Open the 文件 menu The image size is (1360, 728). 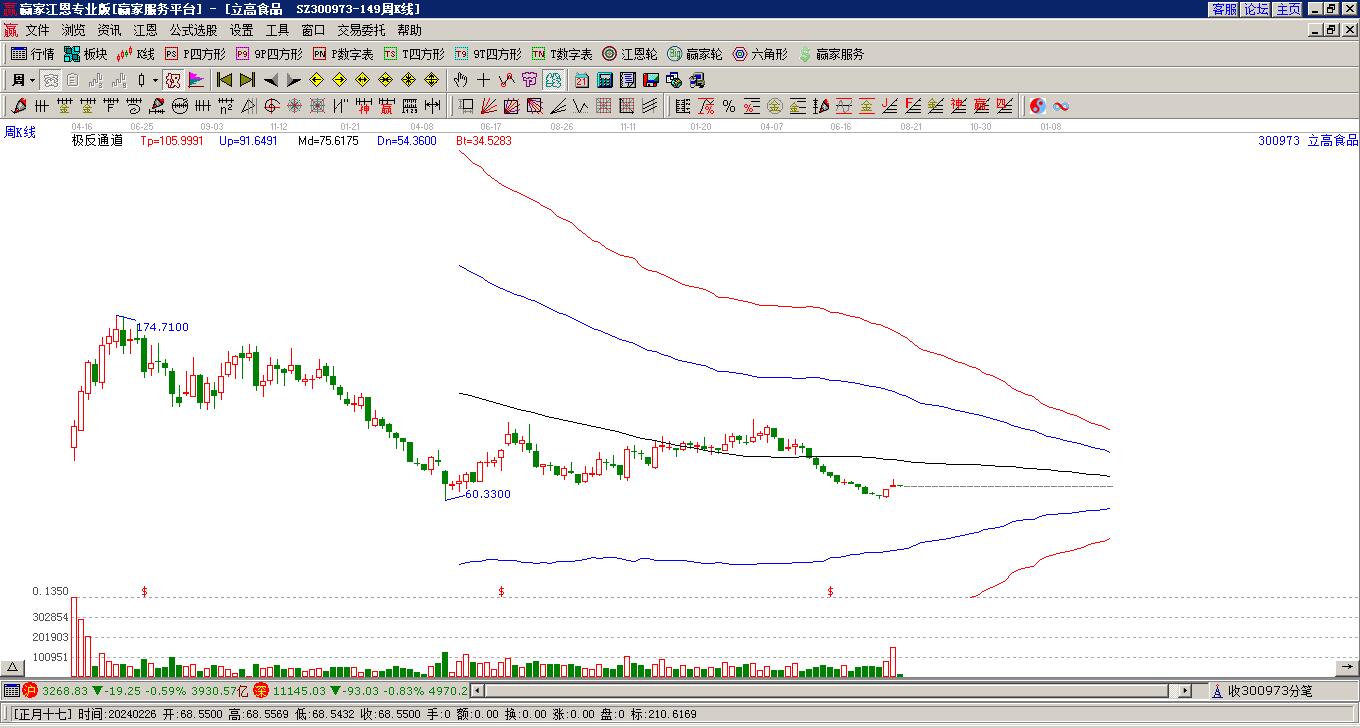pos(38,30)
